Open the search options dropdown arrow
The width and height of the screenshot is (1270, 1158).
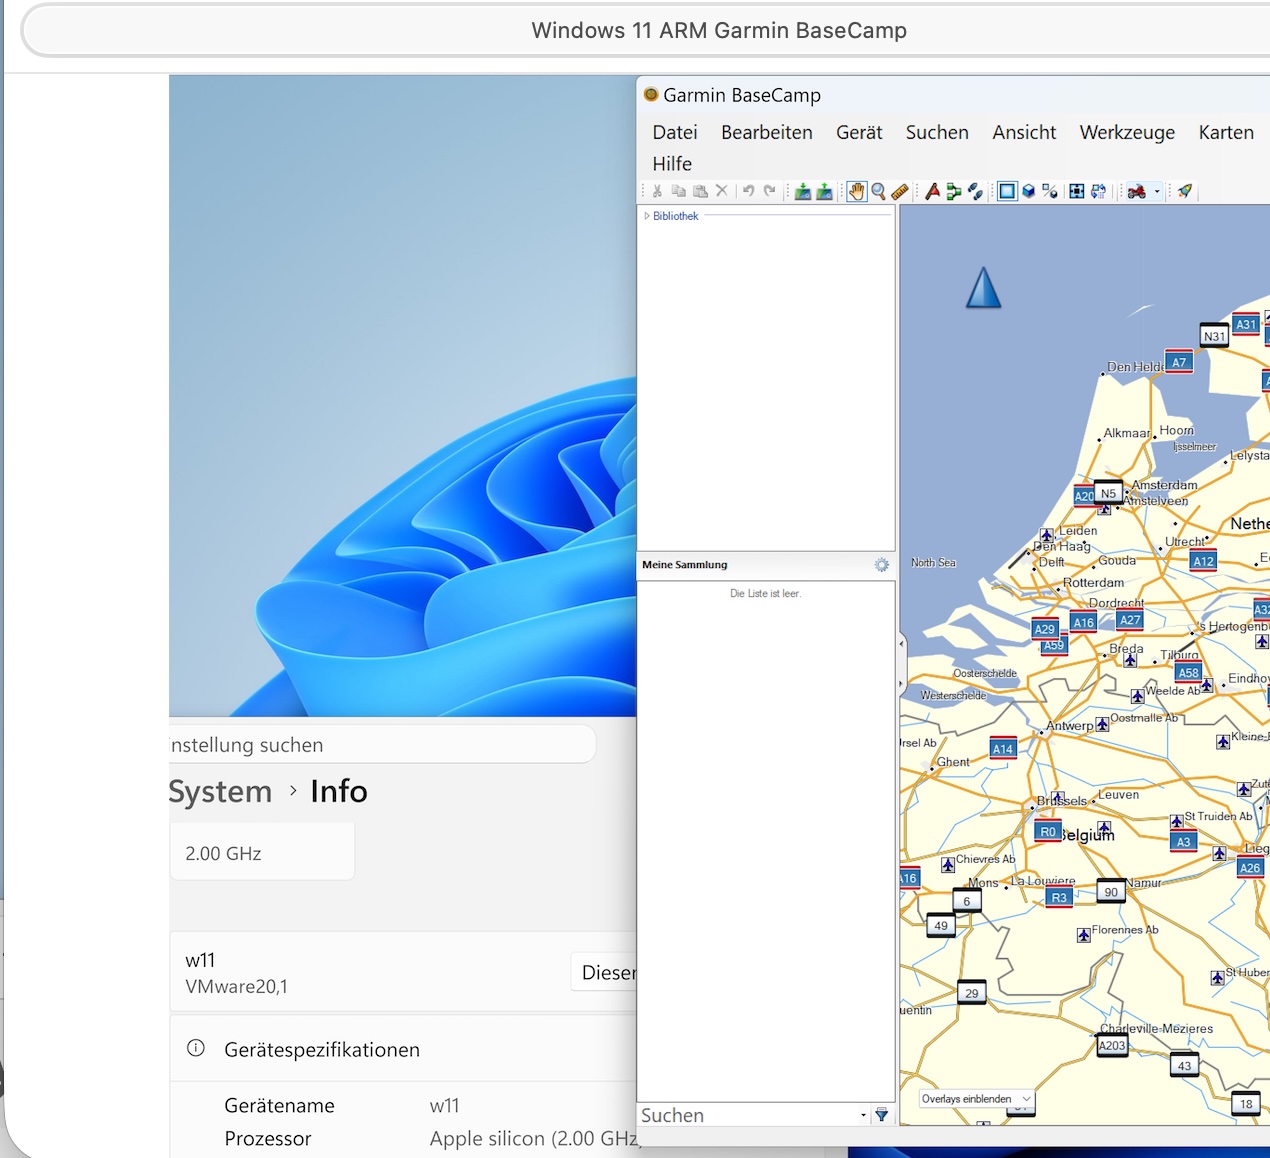point(863,1115)
